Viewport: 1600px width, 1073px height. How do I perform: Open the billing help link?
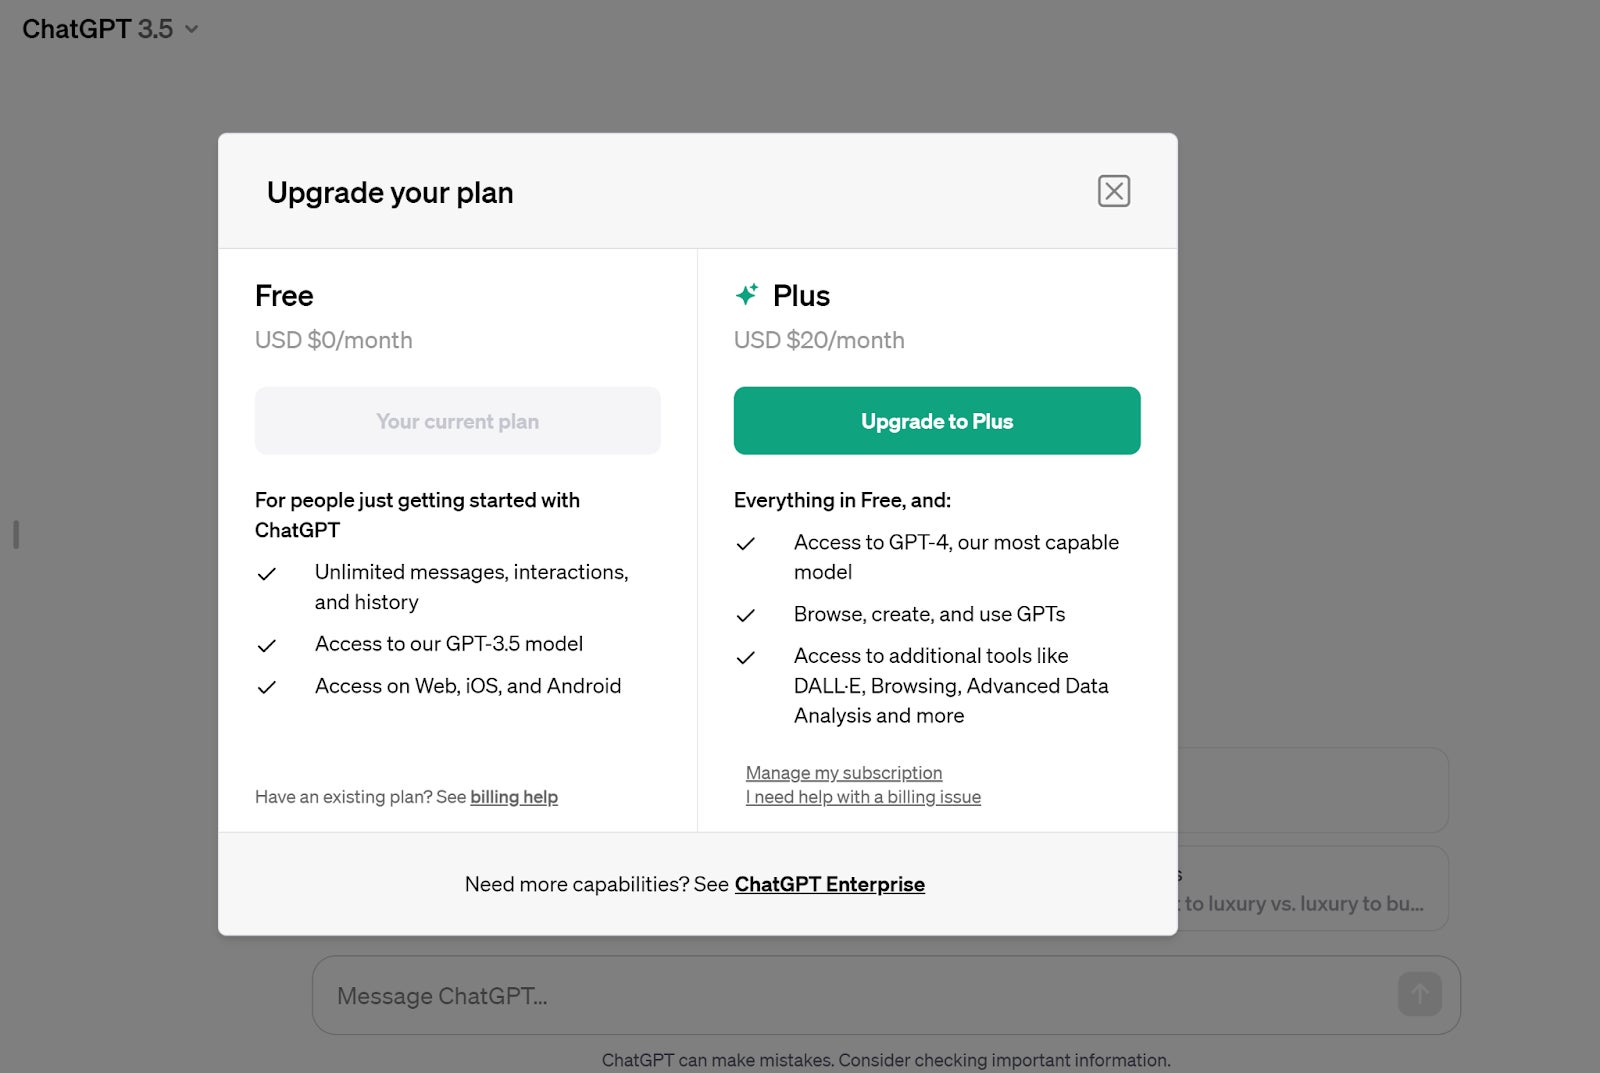514,797
